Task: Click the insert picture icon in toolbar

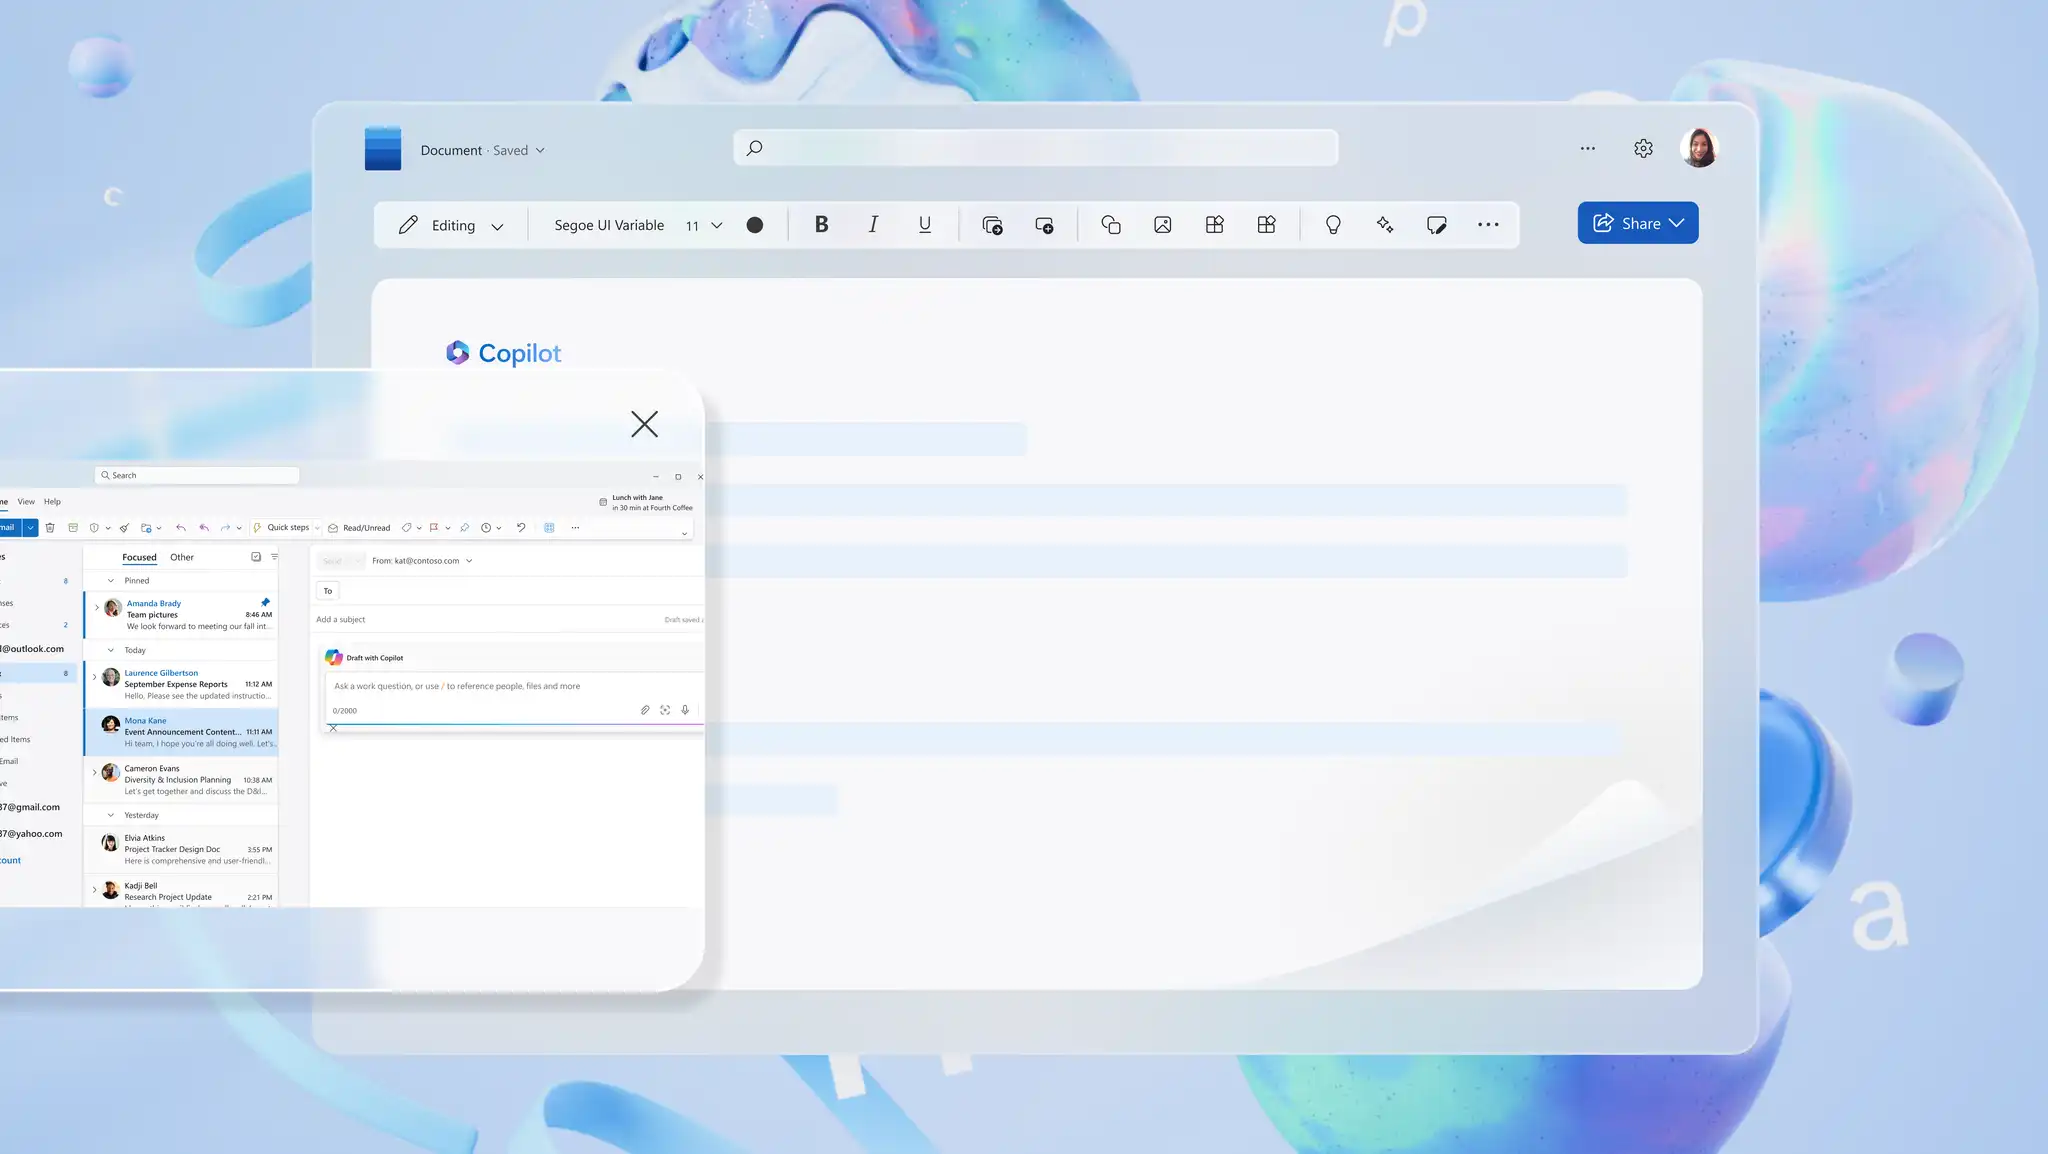Action: click(1163, 225)
